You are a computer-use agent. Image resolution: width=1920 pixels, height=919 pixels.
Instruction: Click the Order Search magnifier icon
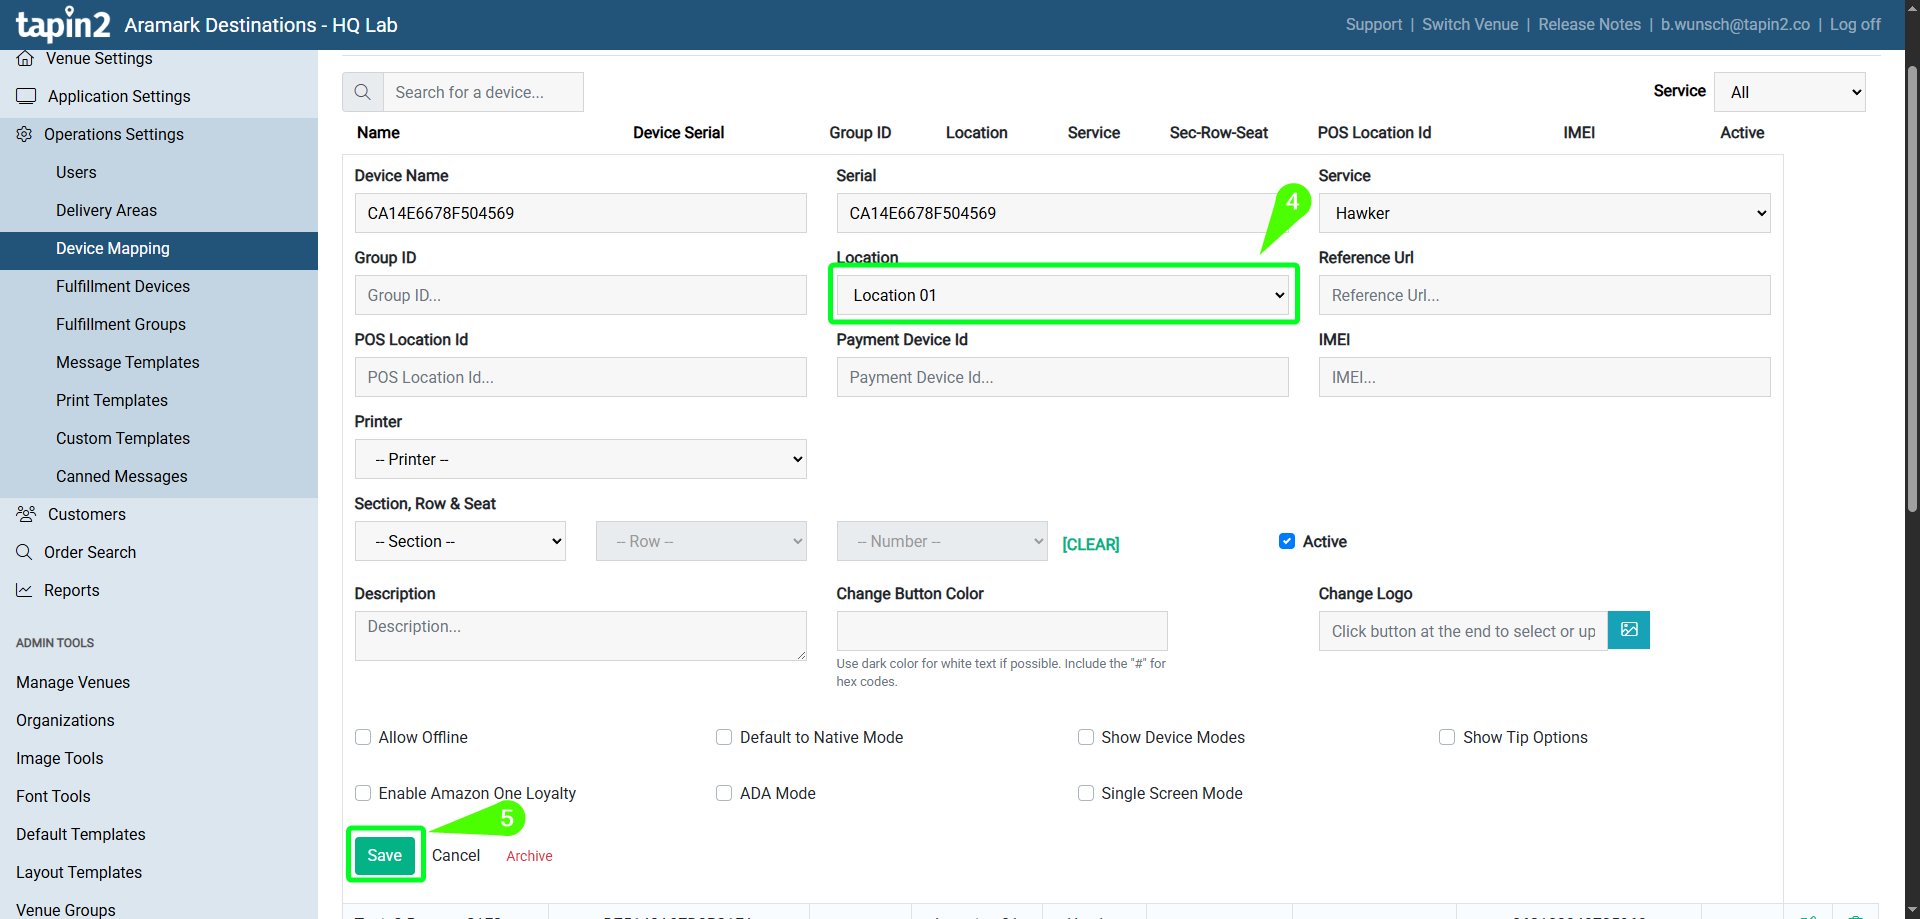pos(24,552)
